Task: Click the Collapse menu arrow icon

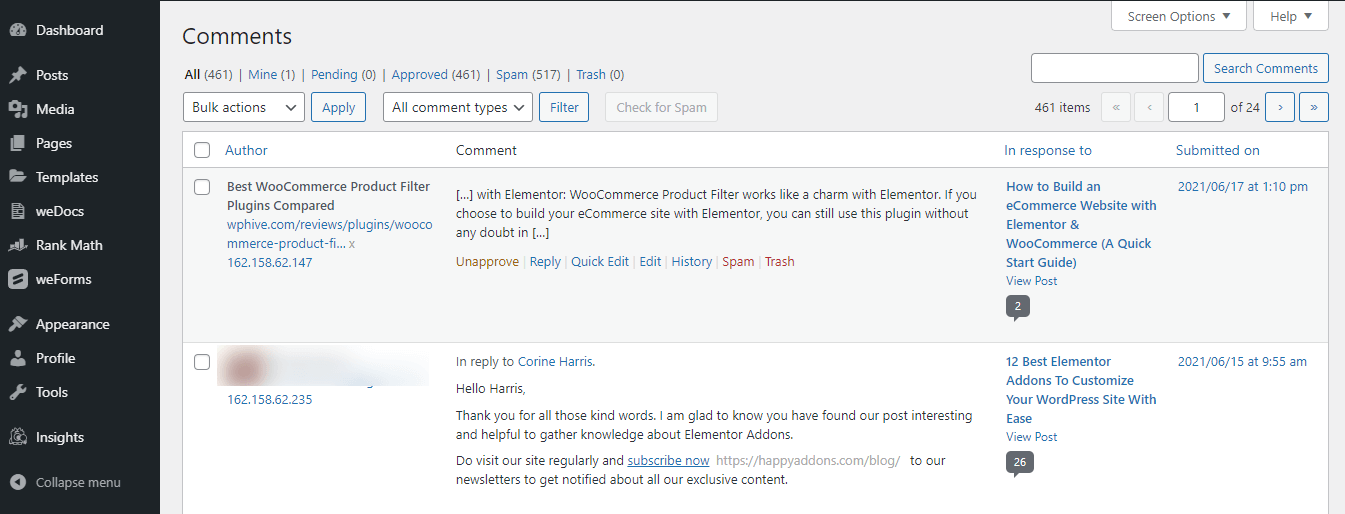Action: [17, 482]
